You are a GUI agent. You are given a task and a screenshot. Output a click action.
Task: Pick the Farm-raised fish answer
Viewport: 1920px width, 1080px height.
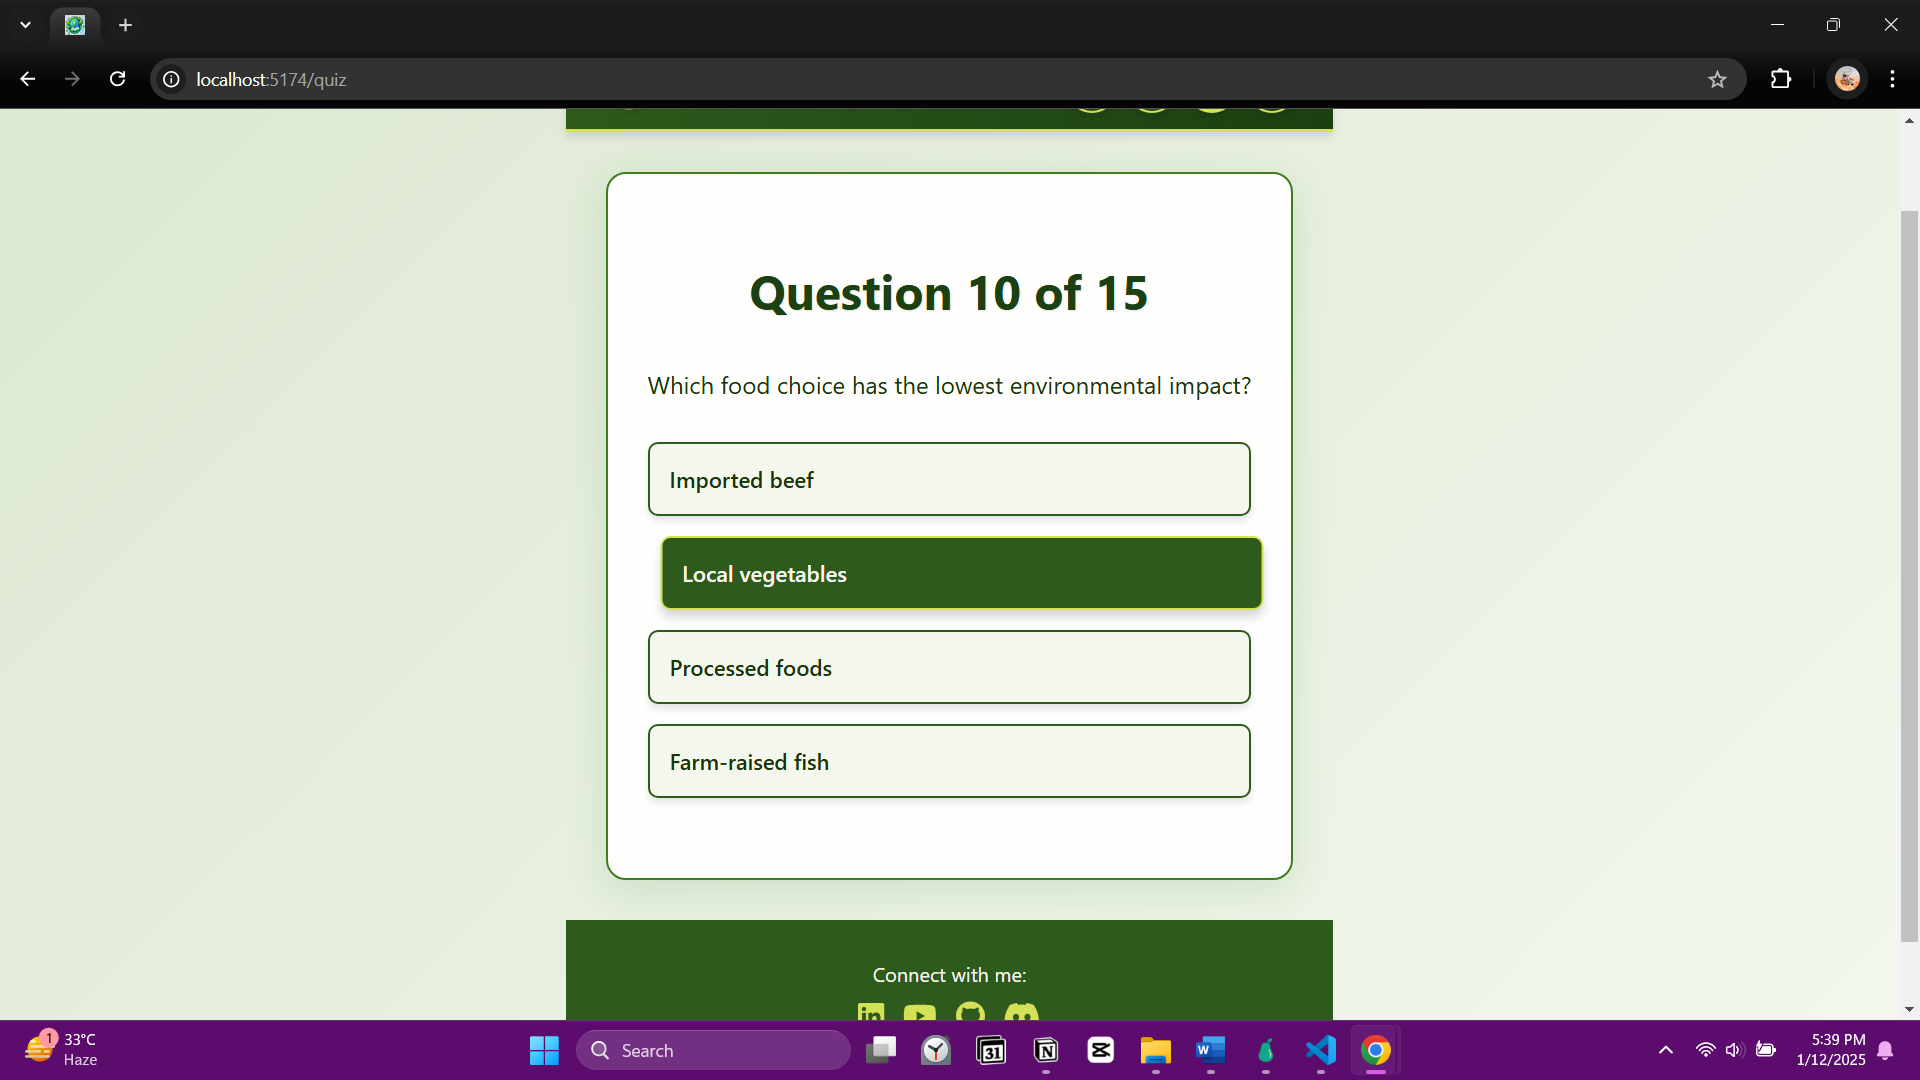point(948,761)
